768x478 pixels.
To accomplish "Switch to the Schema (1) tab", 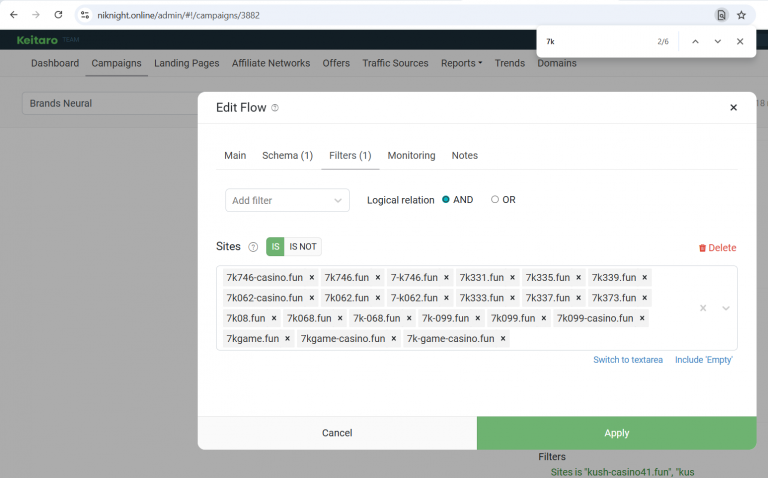I will [x=288, y=156].
